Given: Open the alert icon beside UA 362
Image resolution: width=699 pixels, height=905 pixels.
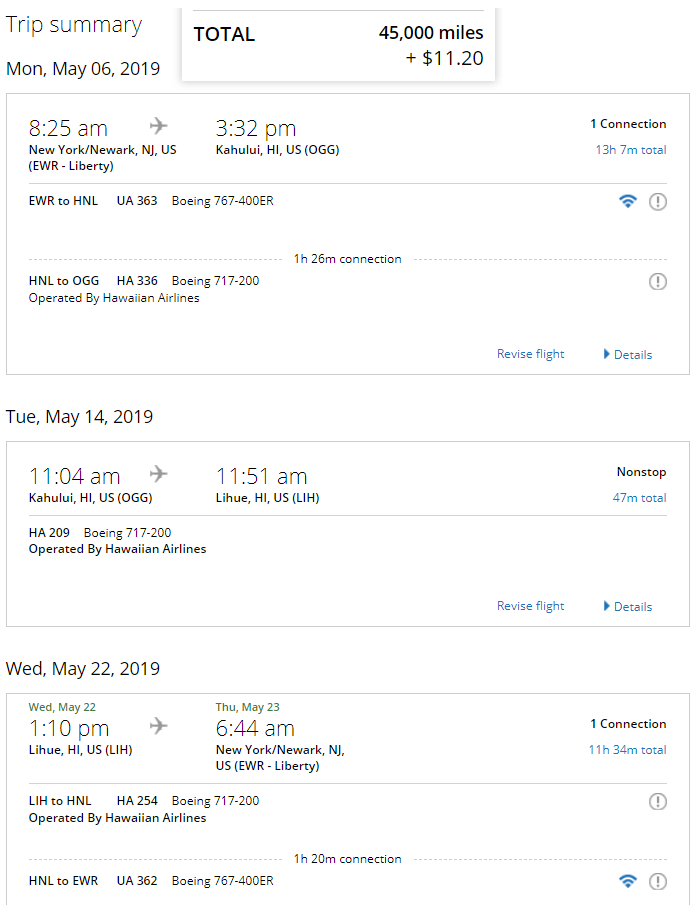Looking at the screenshot, I should (x=657, y=881).
